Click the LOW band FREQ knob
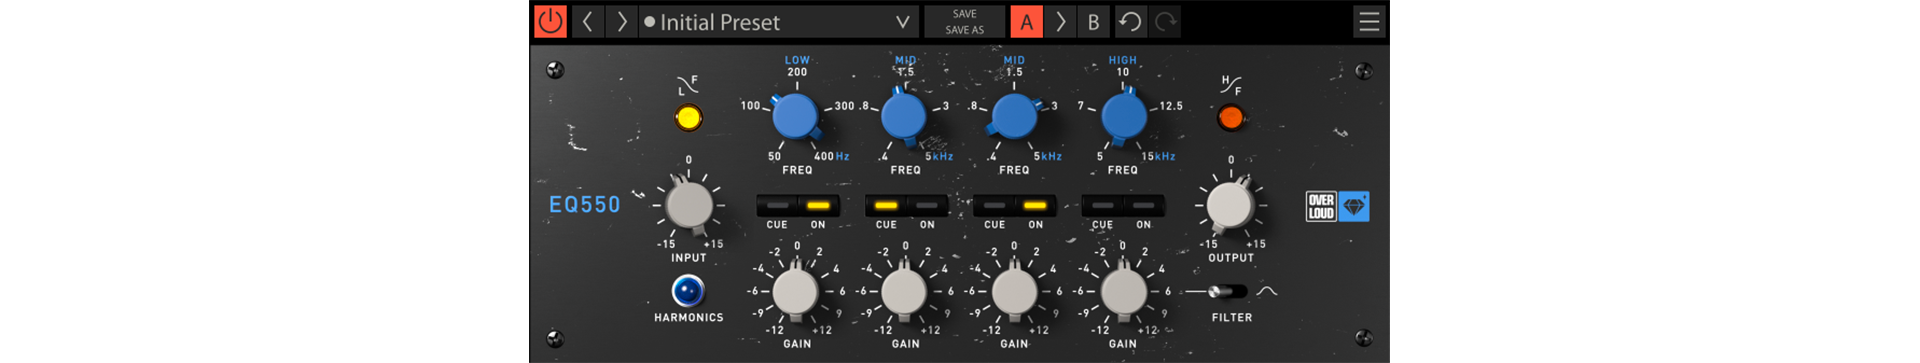Viewport: 1920px width, 363px height. coord(796,116)
